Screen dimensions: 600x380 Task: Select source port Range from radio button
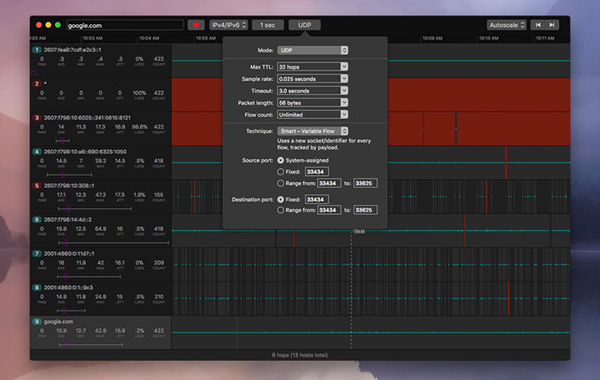pos(280,183)
